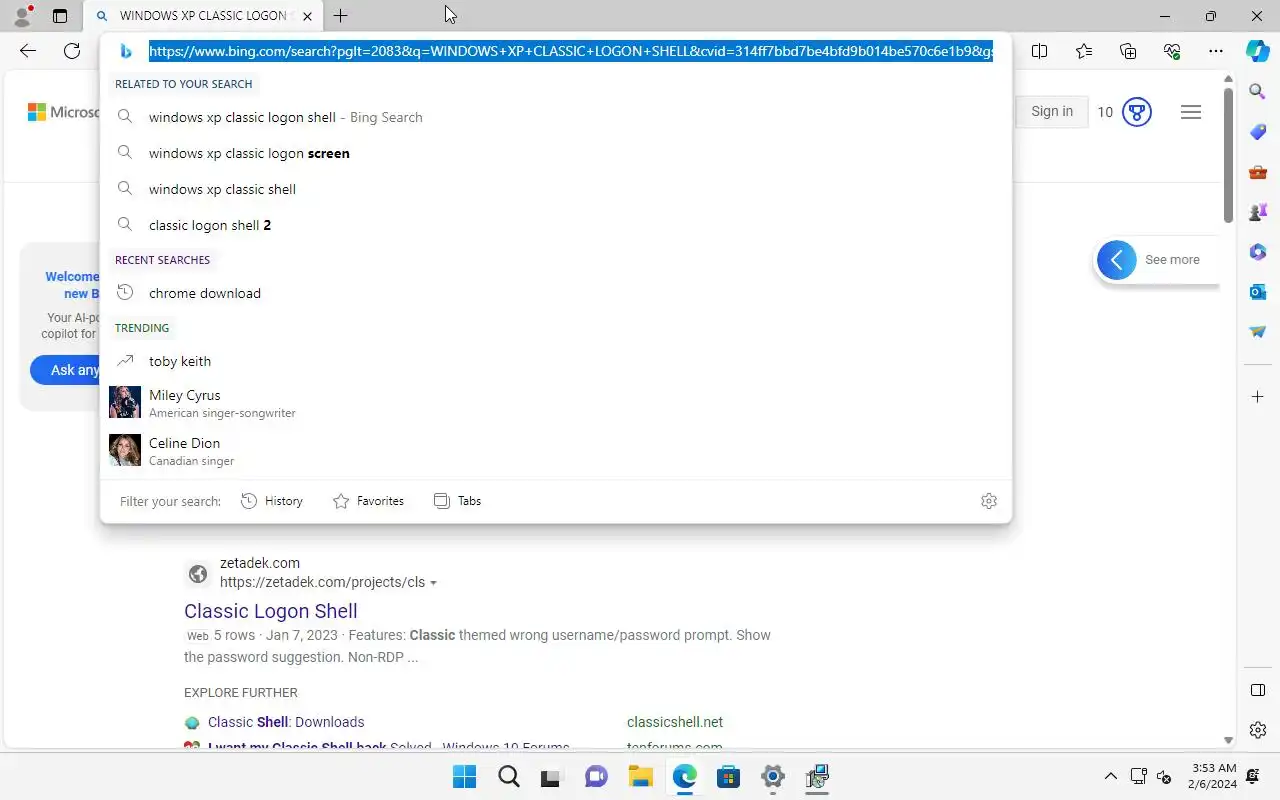
Task: Select suggestion classic logon shell 2
Action: (555, 225)
